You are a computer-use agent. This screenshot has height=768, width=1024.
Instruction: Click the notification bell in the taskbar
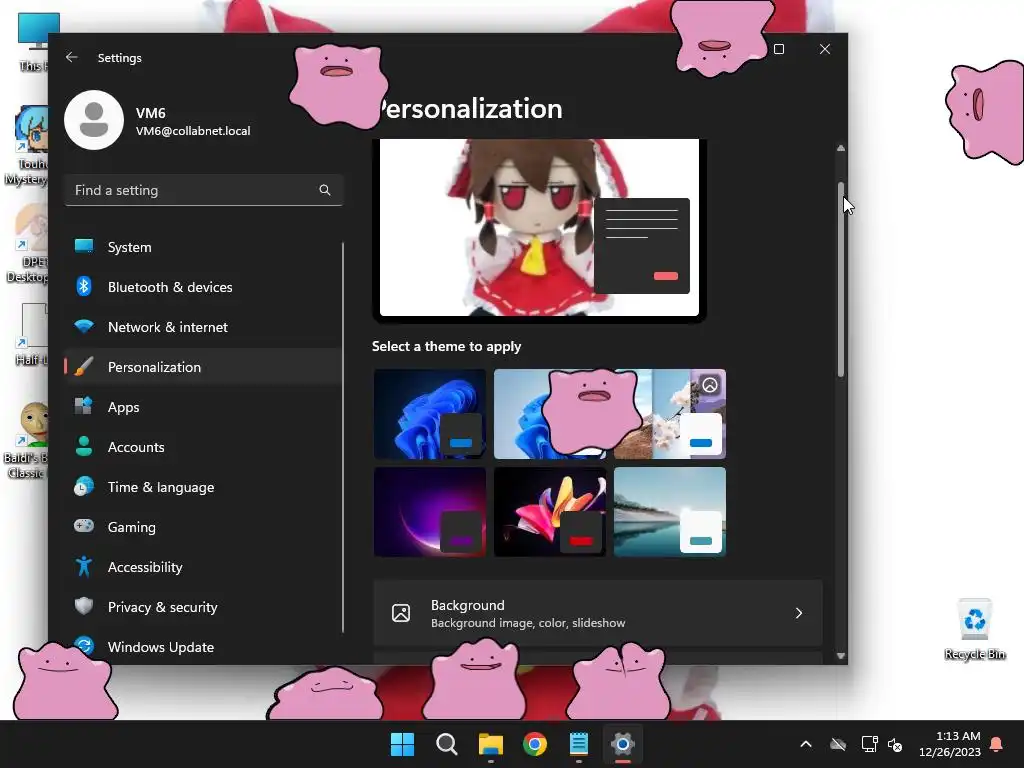point(997,744)
